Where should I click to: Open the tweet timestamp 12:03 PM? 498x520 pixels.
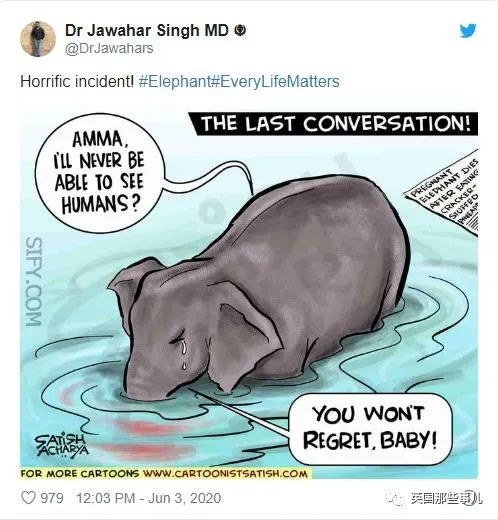tap(105, 498)
